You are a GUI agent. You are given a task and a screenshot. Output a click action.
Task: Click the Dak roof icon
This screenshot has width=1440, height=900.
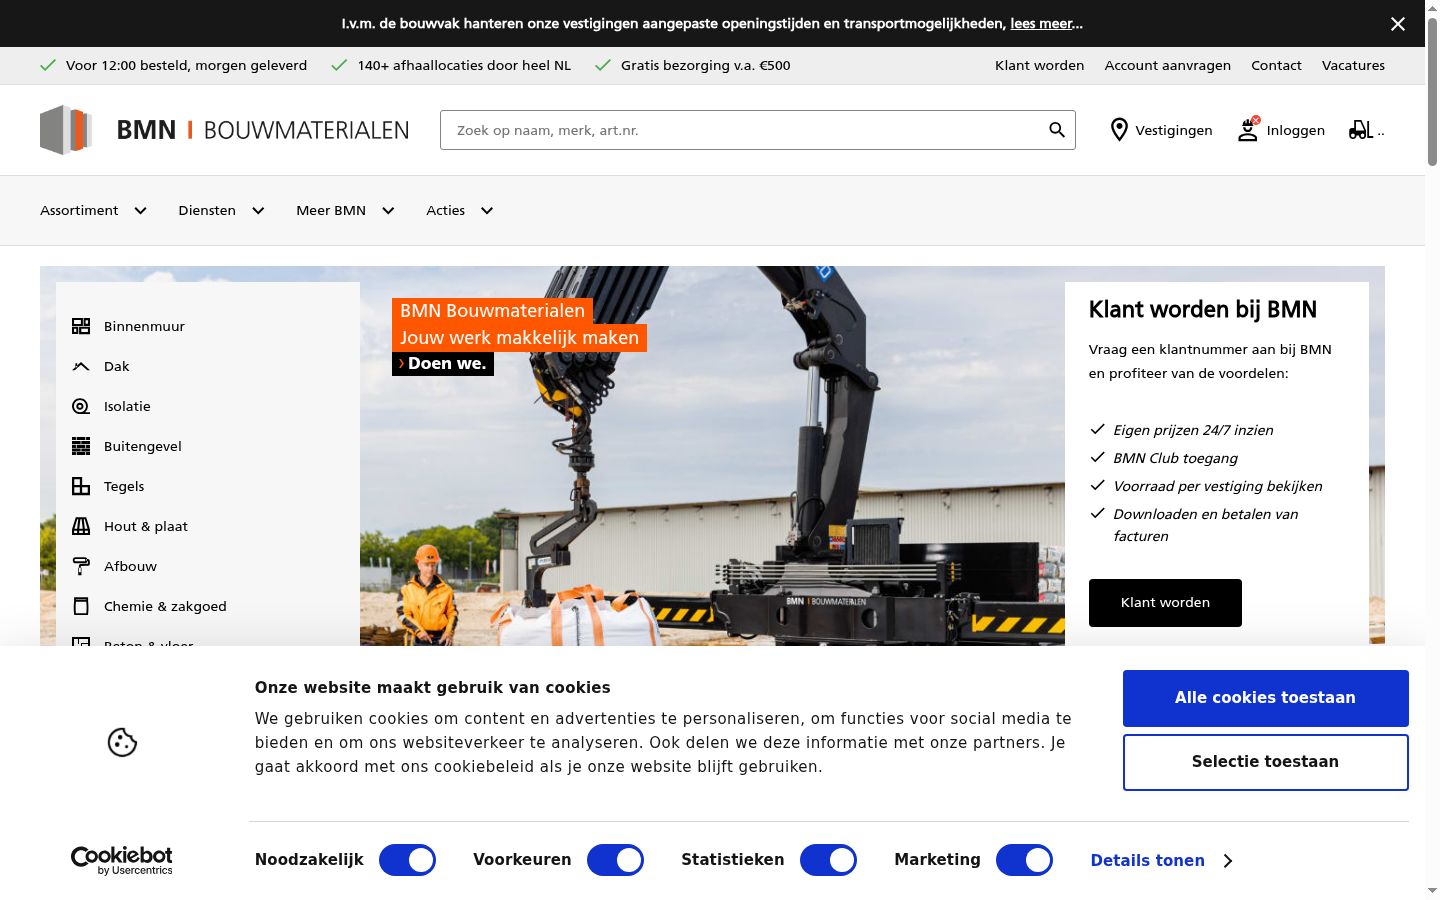click(x=81, y=366)
